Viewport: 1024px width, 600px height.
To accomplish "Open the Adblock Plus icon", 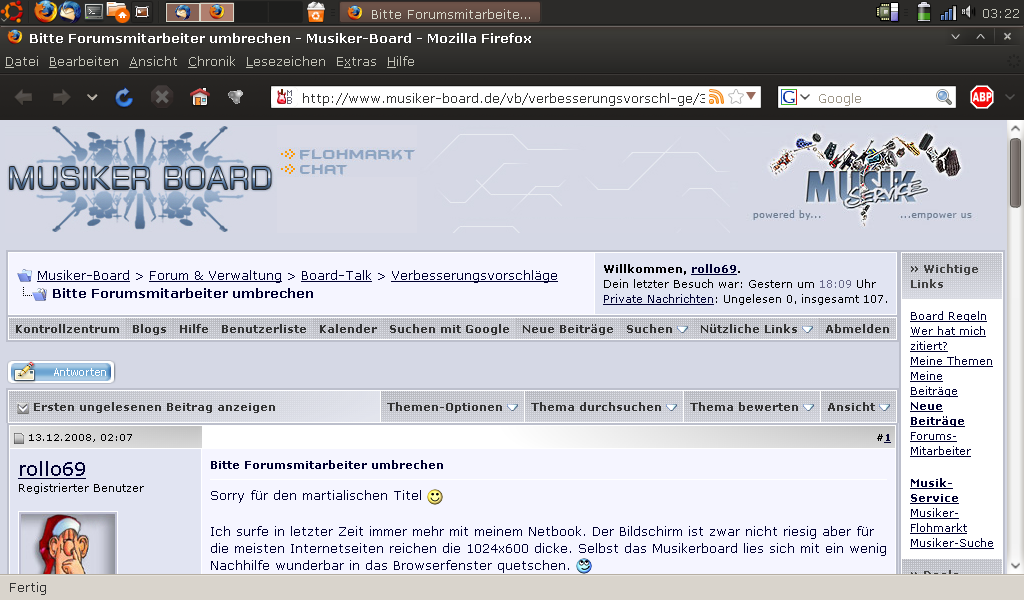I will click(x=982, y=97).
